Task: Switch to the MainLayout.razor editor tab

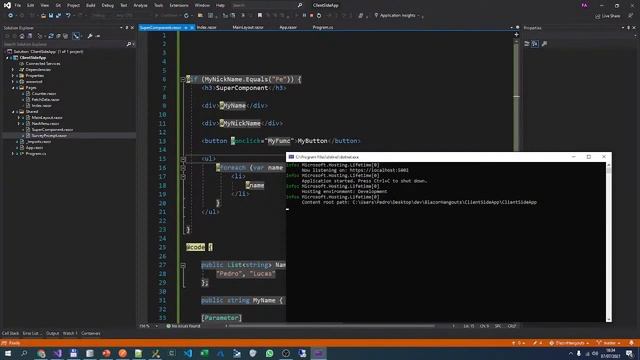Action: pyautogui.click(x=248, y=27)
